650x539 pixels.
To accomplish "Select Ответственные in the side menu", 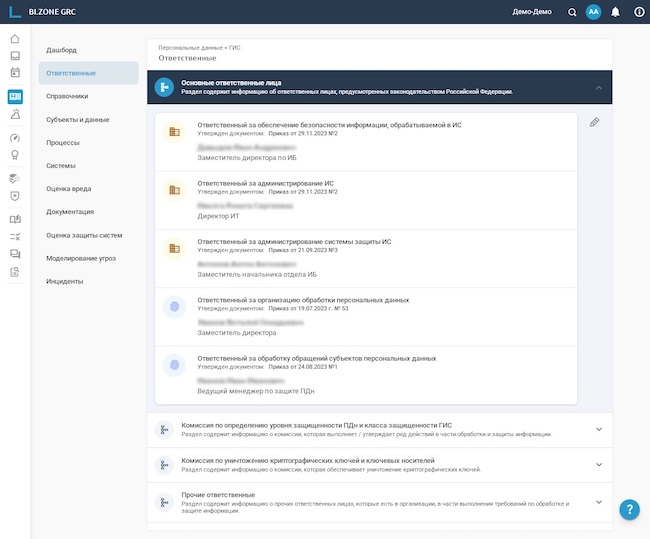I will (88, 73).
